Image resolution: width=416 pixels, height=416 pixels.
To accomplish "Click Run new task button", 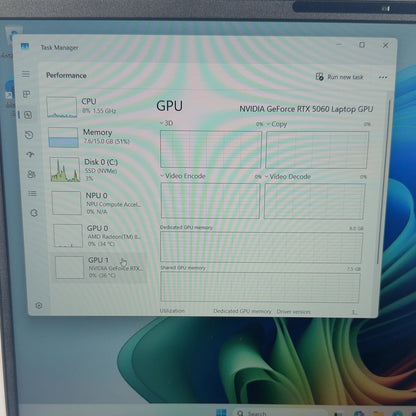I will [339, 77].
